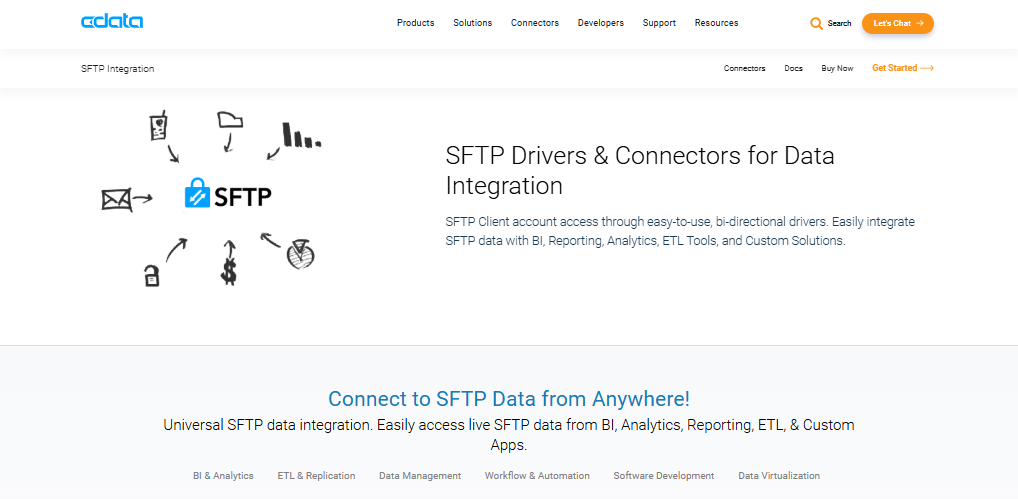The width and height of the screenshot is (1018, 499).
Task: Switch to the BI & Analytics tab
Action: pos(223,476)
